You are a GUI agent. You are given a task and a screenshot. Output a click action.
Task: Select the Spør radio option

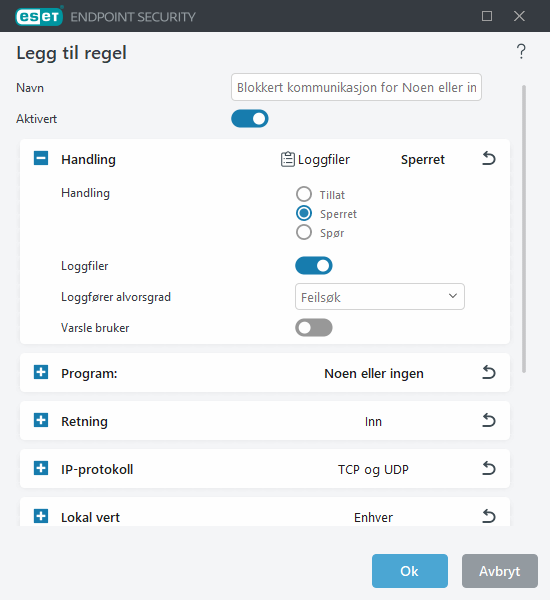[304, 232]
